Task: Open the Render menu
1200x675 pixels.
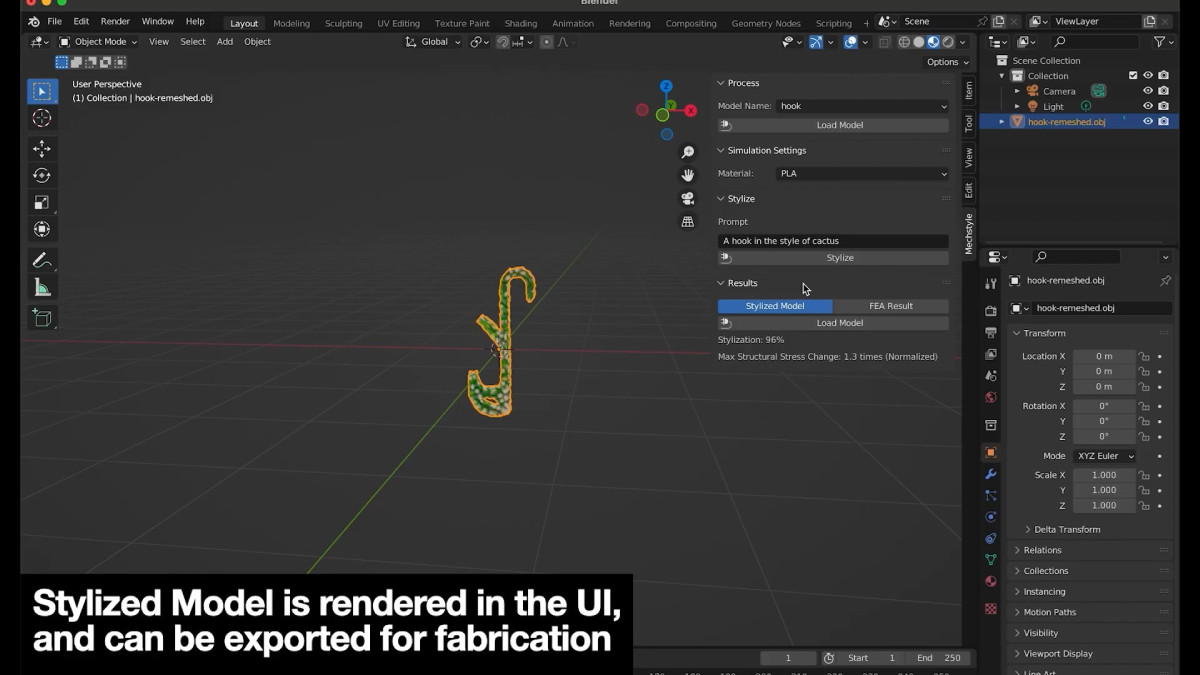Action: pyautogui.click(x=115, y=20)
